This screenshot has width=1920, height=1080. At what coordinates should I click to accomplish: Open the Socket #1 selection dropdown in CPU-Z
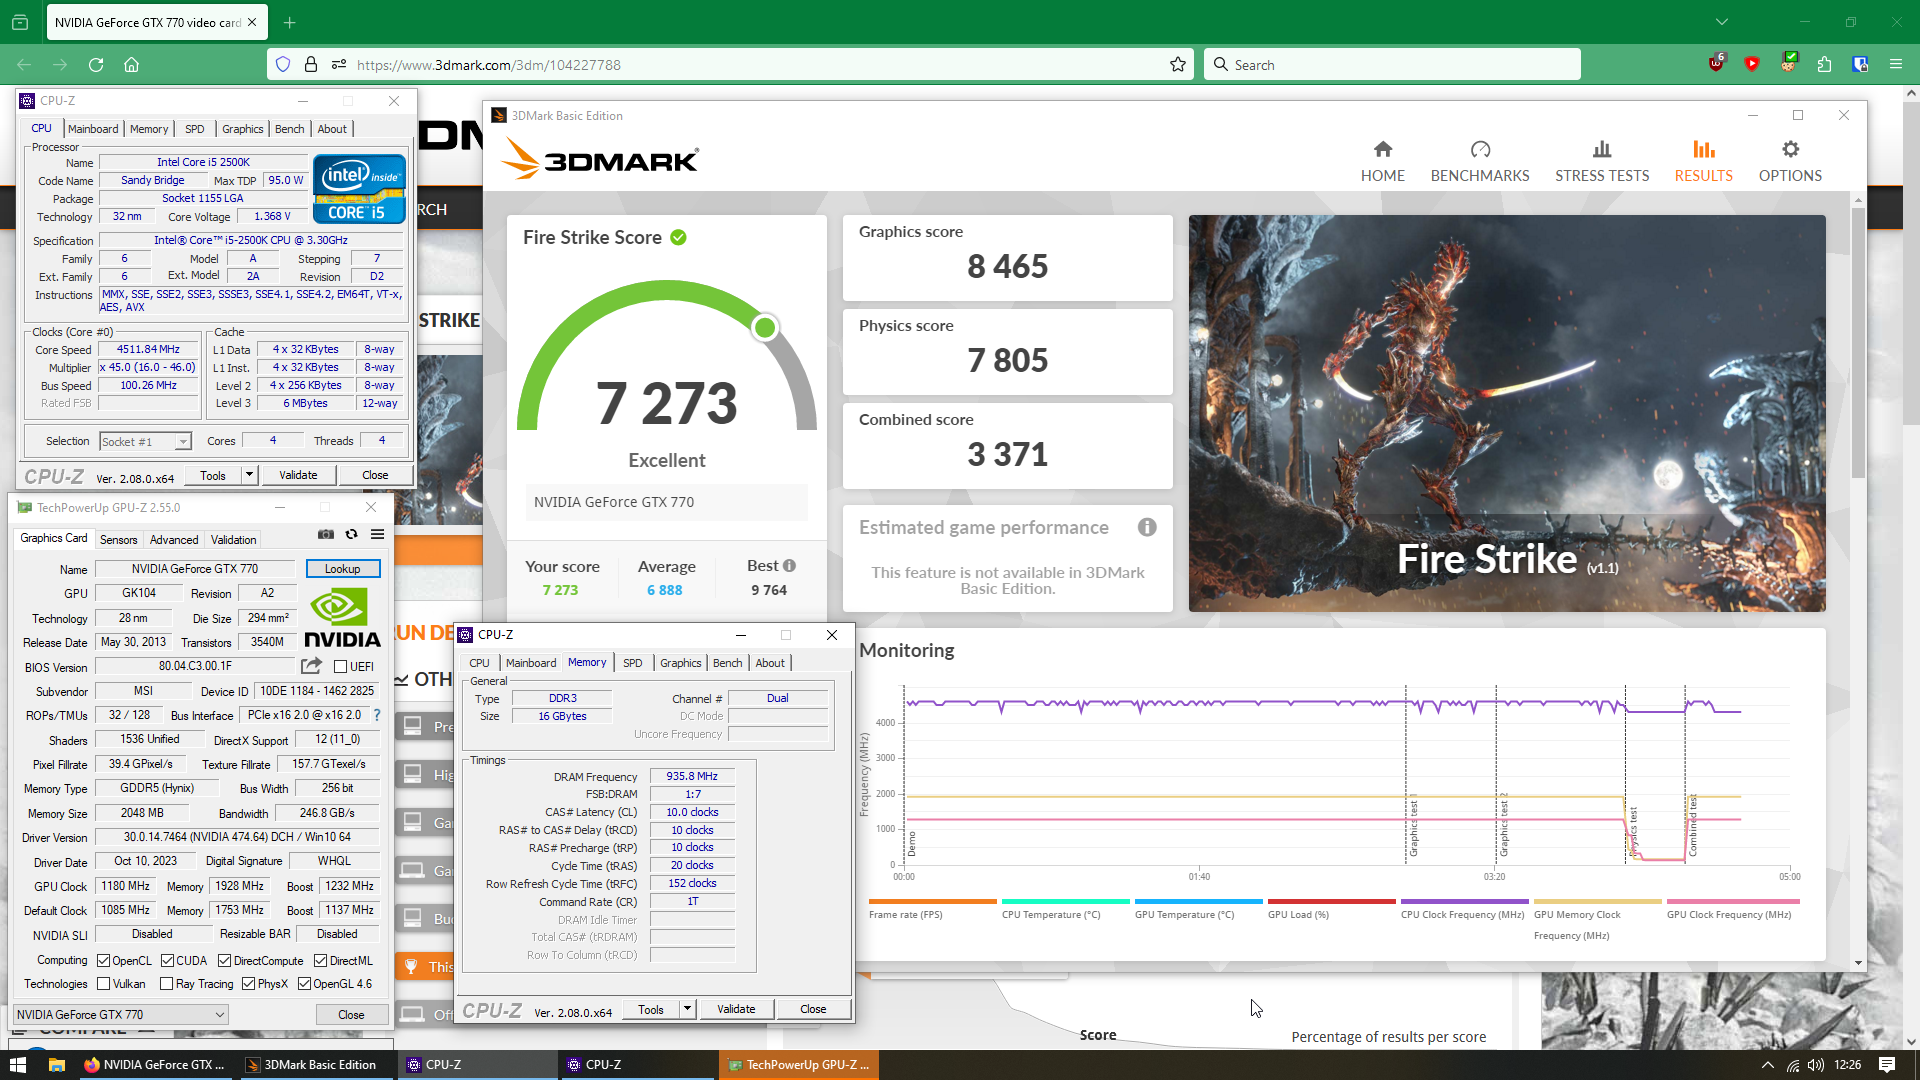[145, 441]
